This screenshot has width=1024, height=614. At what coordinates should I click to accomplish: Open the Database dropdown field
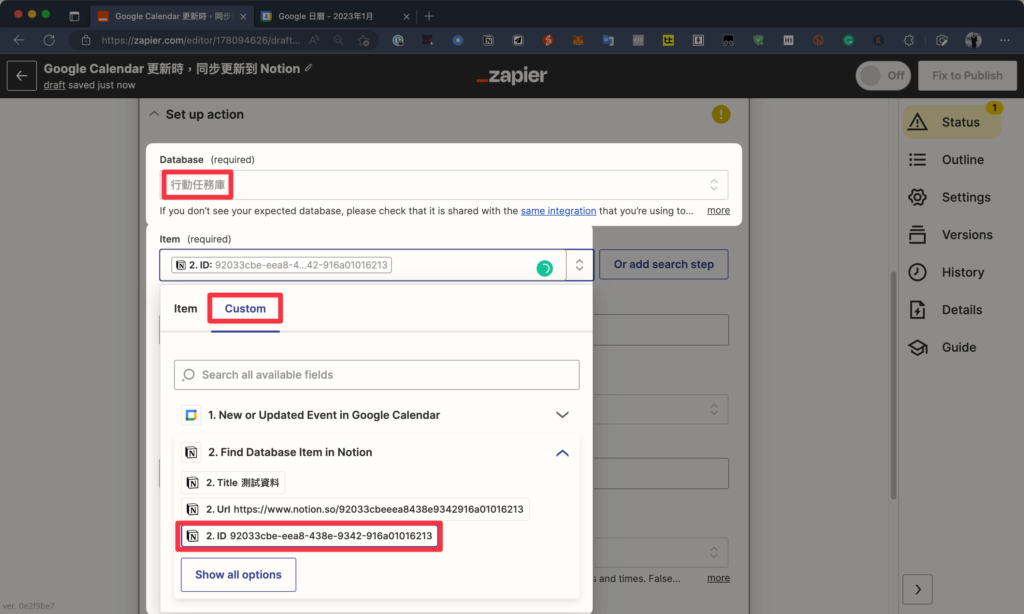(444, 185)
